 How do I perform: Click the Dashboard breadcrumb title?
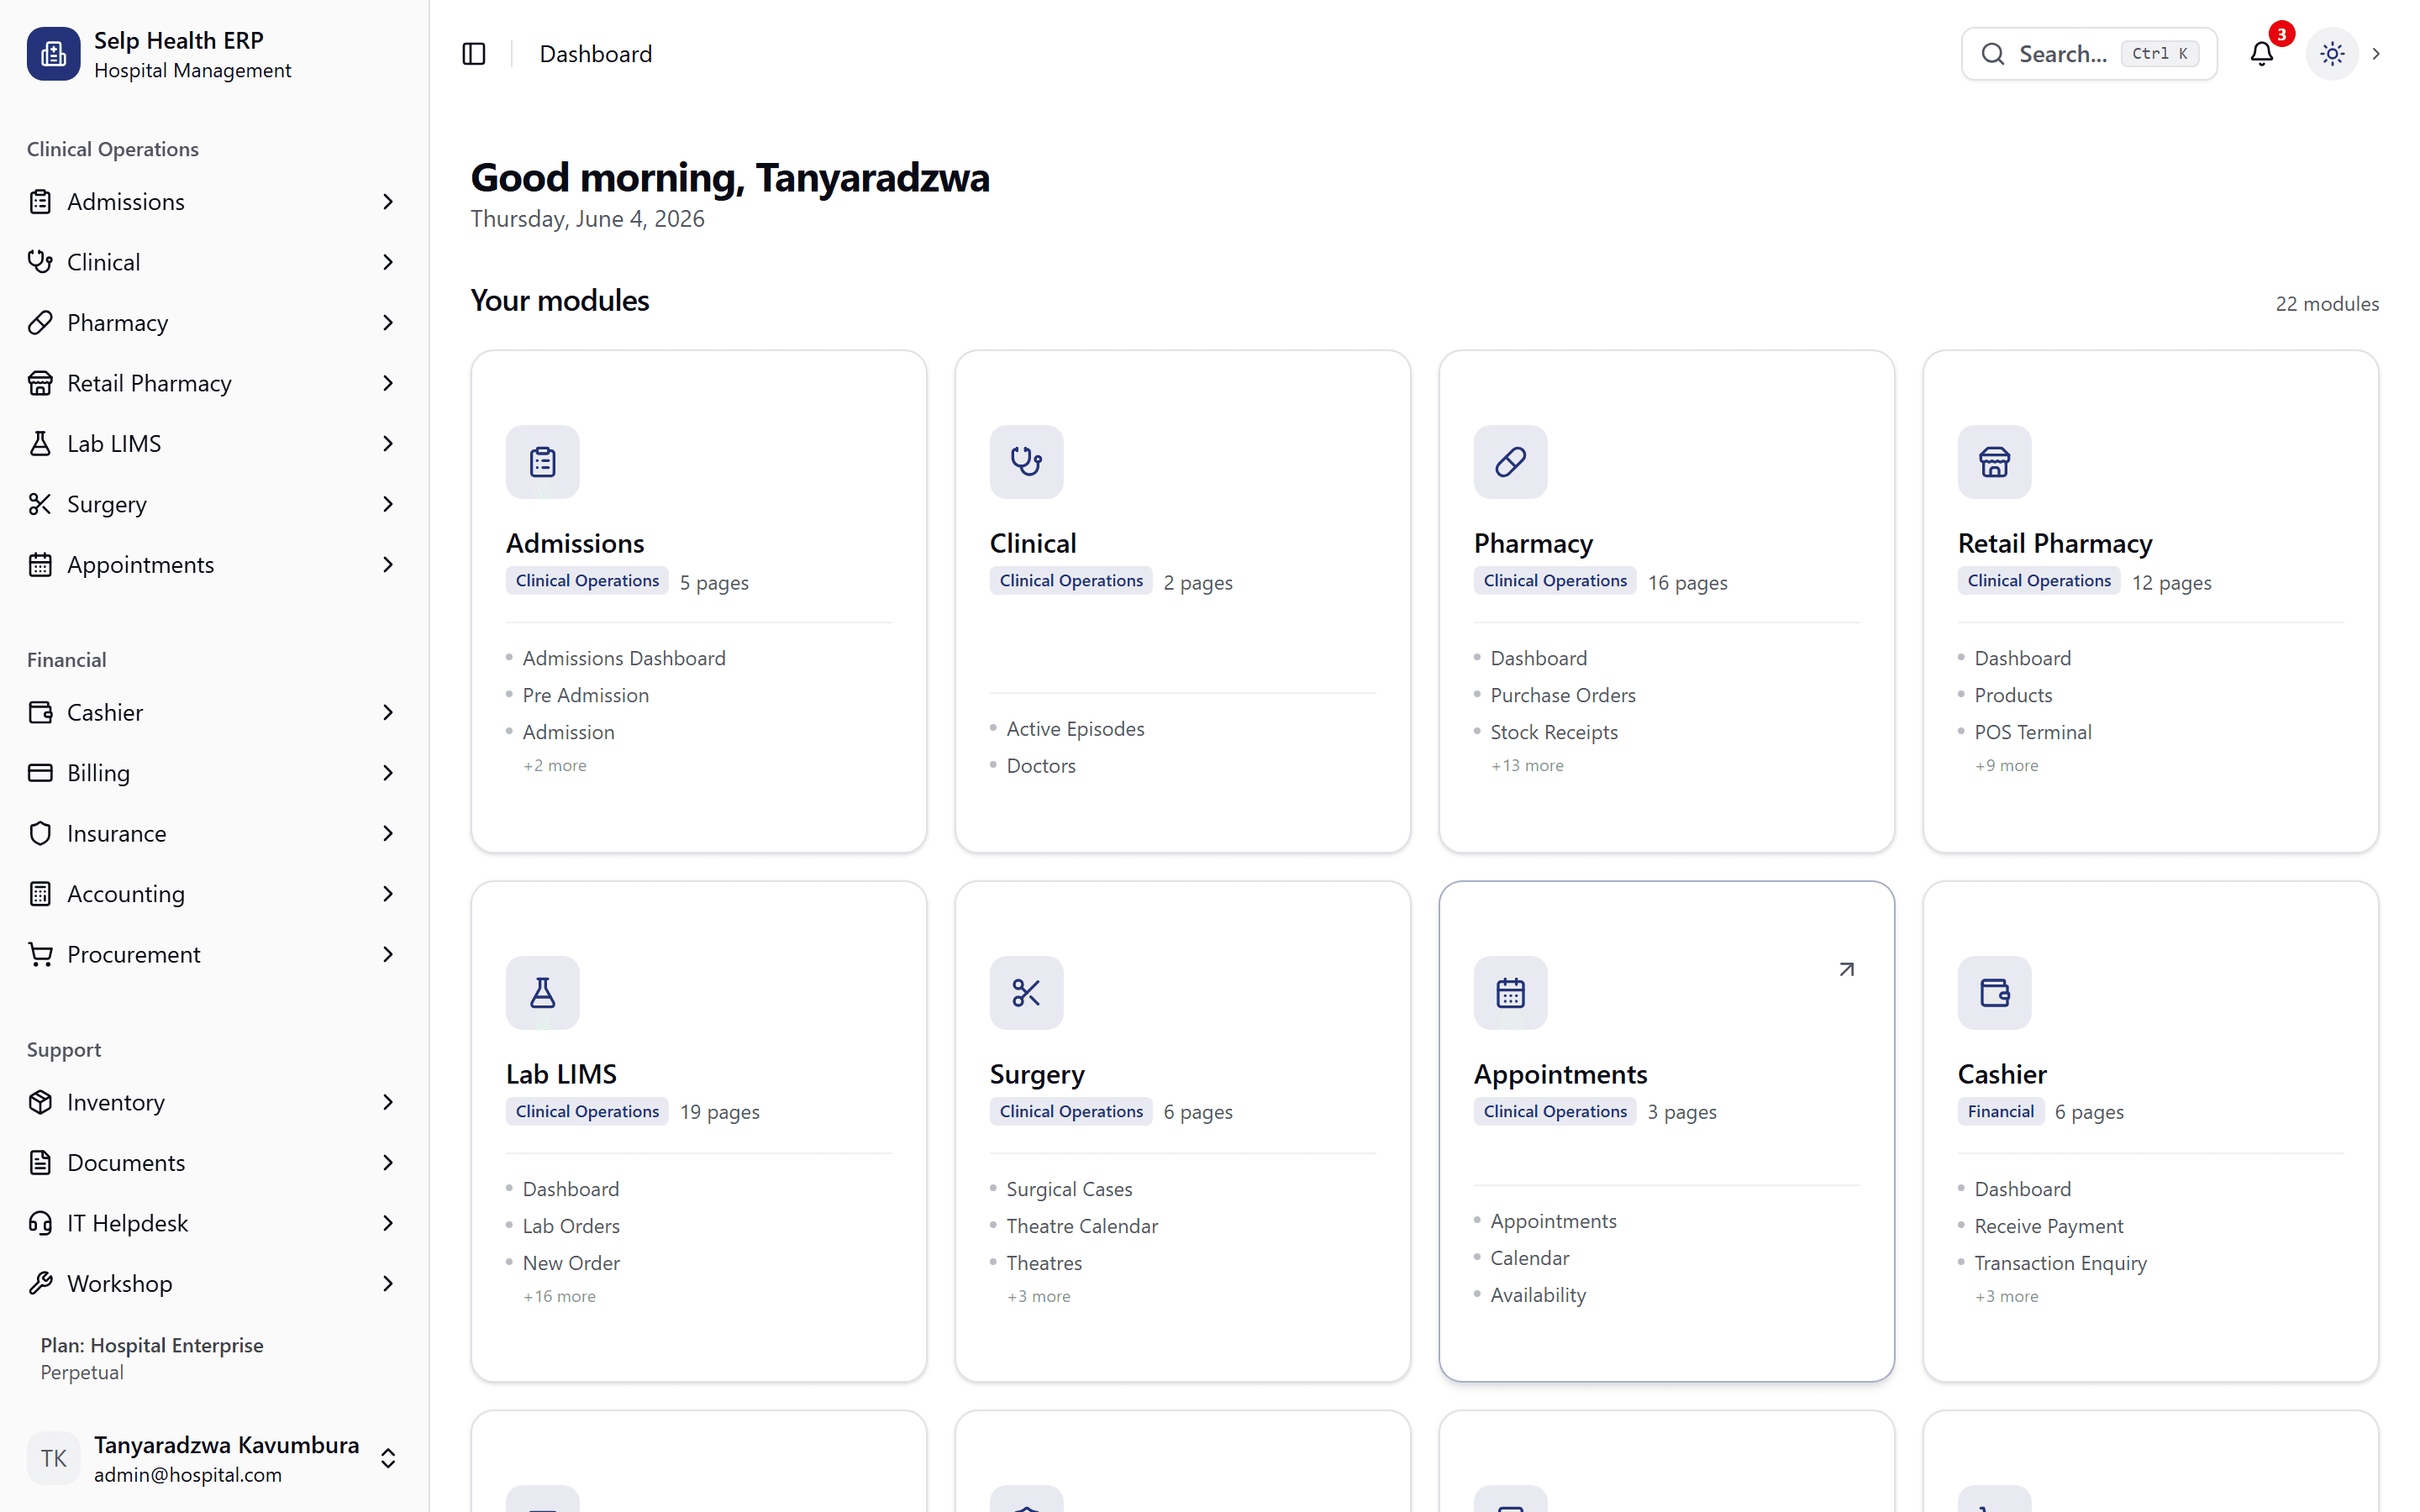(x=596, y=54)
